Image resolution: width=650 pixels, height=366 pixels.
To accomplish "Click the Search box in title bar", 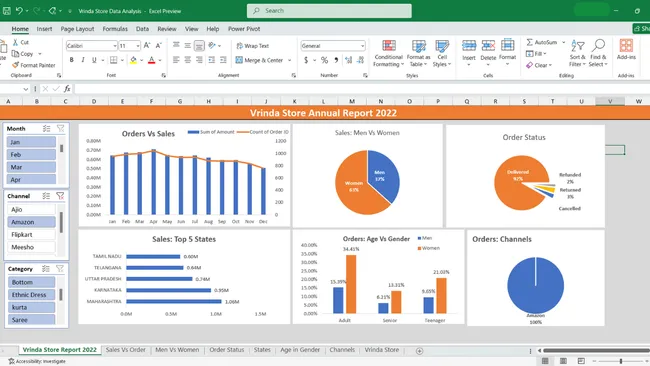I will [329, 11].
